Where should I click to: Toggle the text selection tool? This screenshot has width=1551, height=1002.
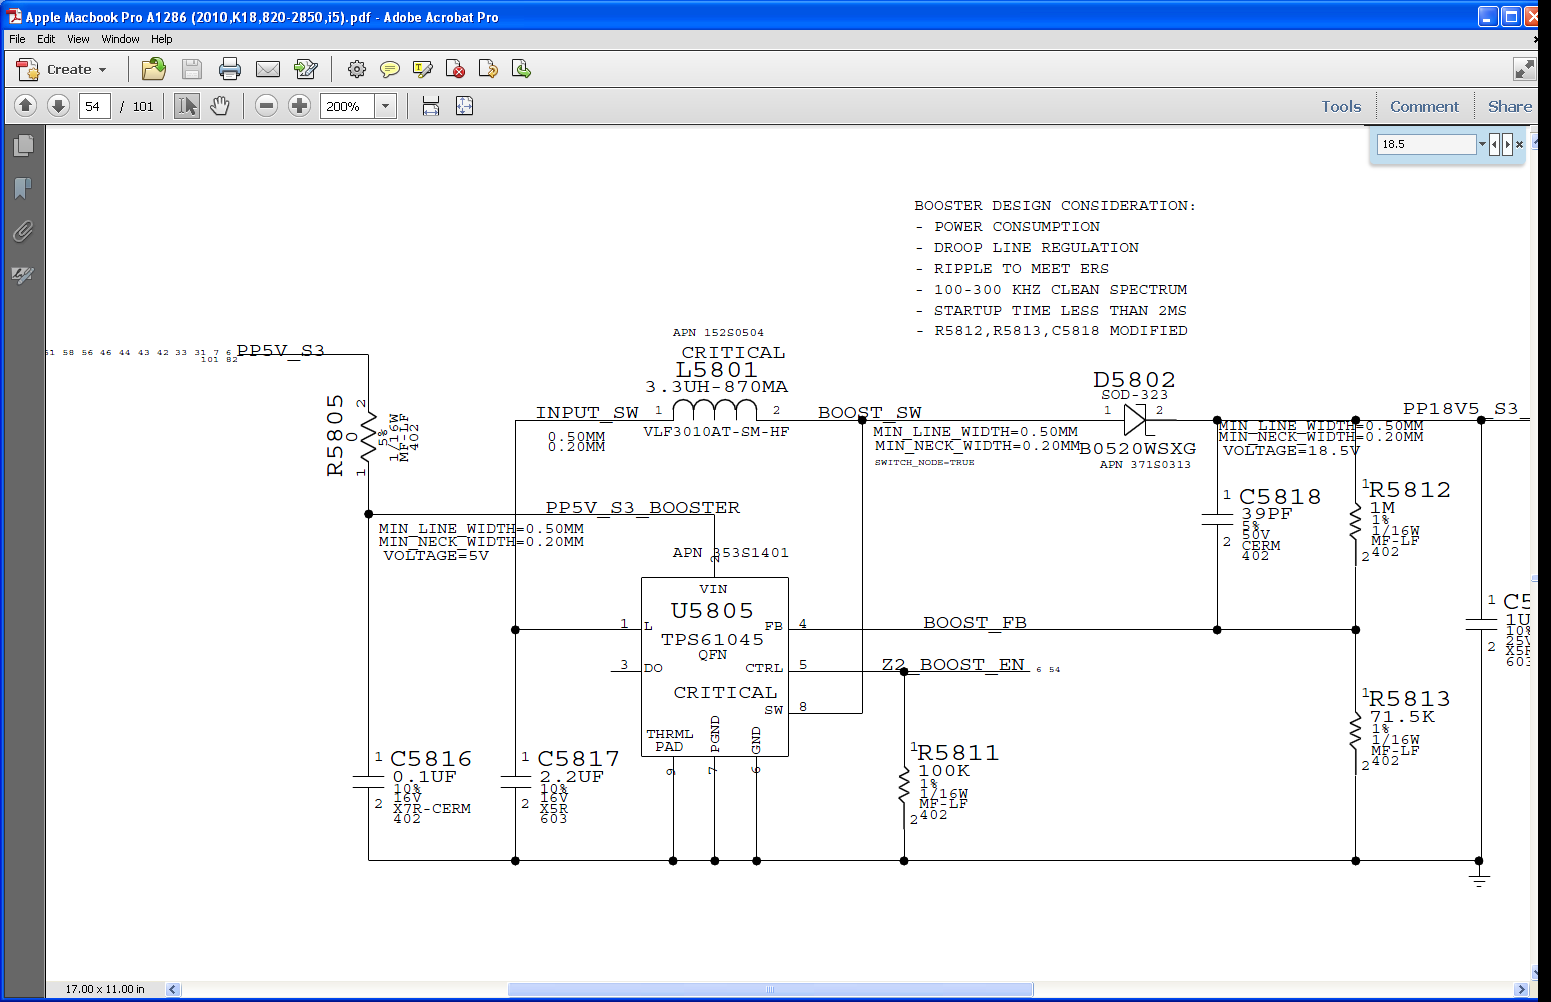pyautogui.click(x=187, y=106)
